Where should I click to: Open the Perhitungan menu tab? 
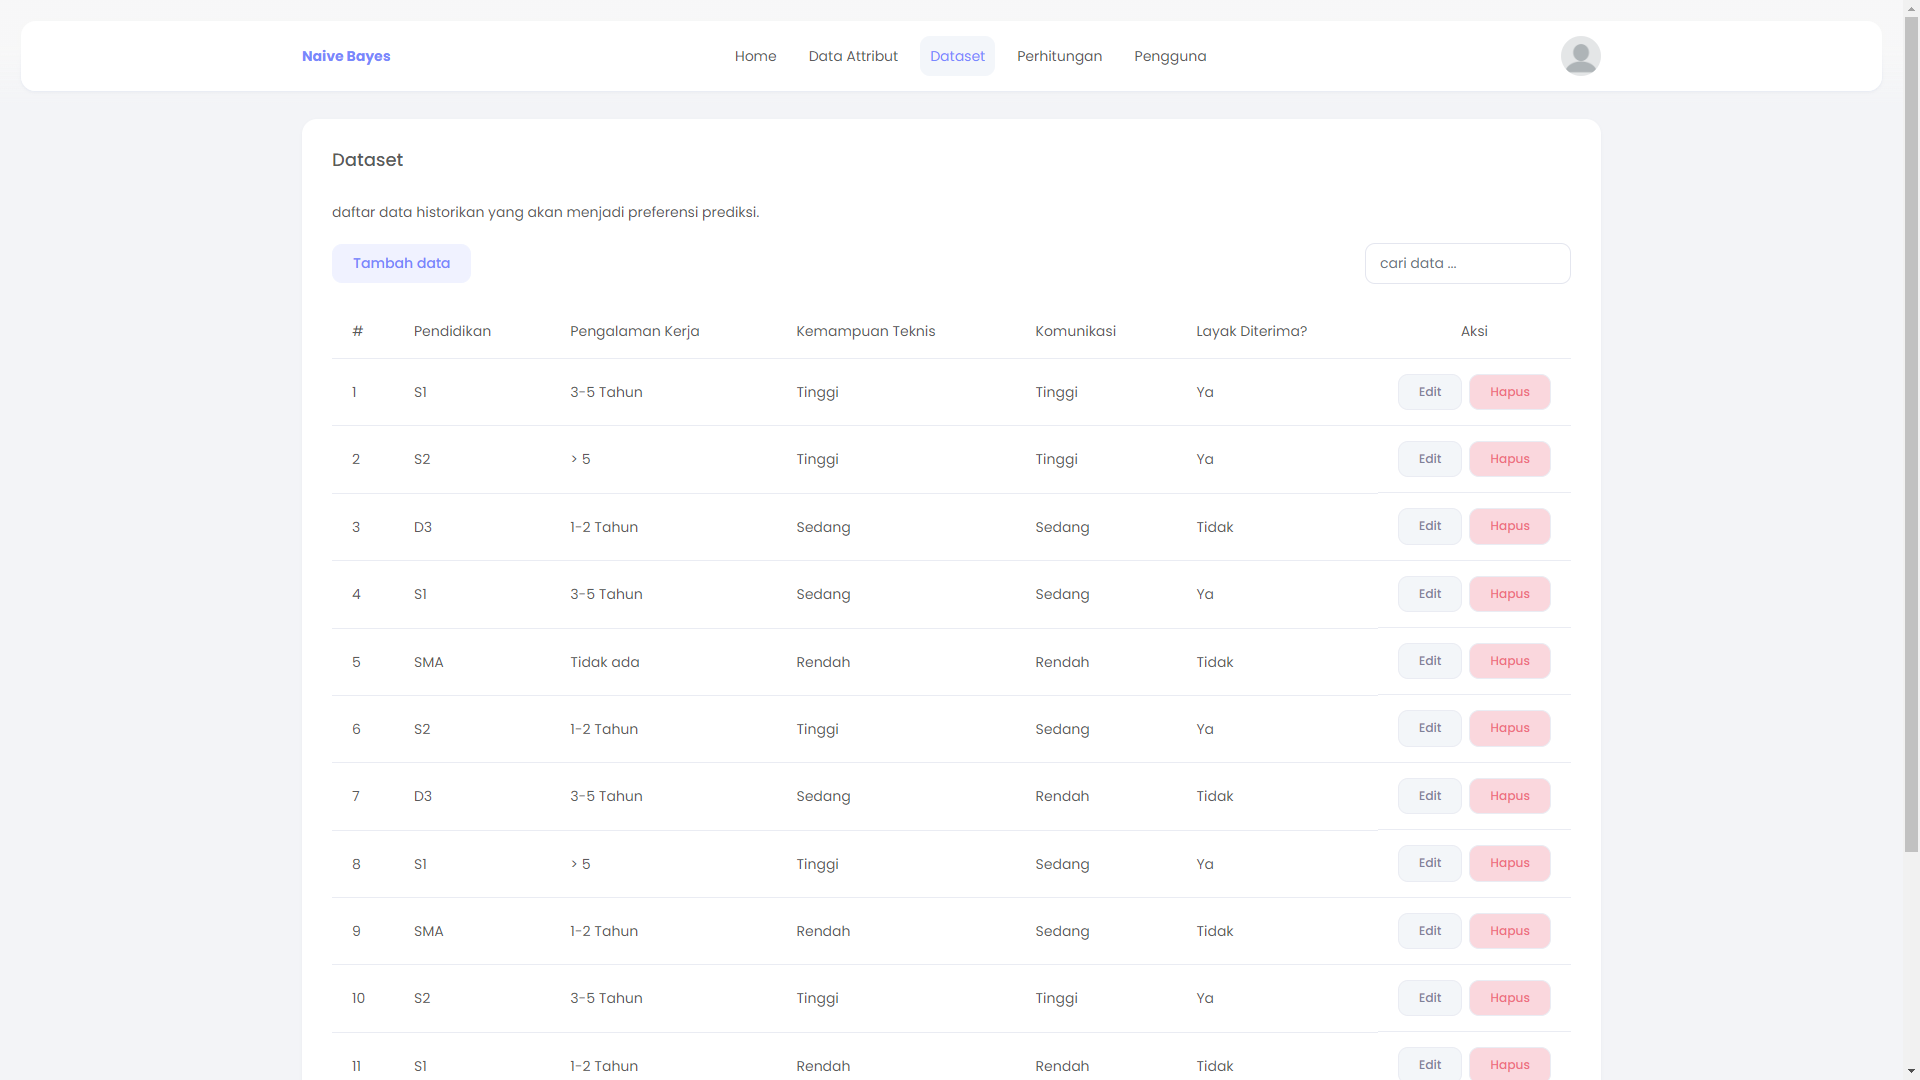click(x=1059, y=55)
